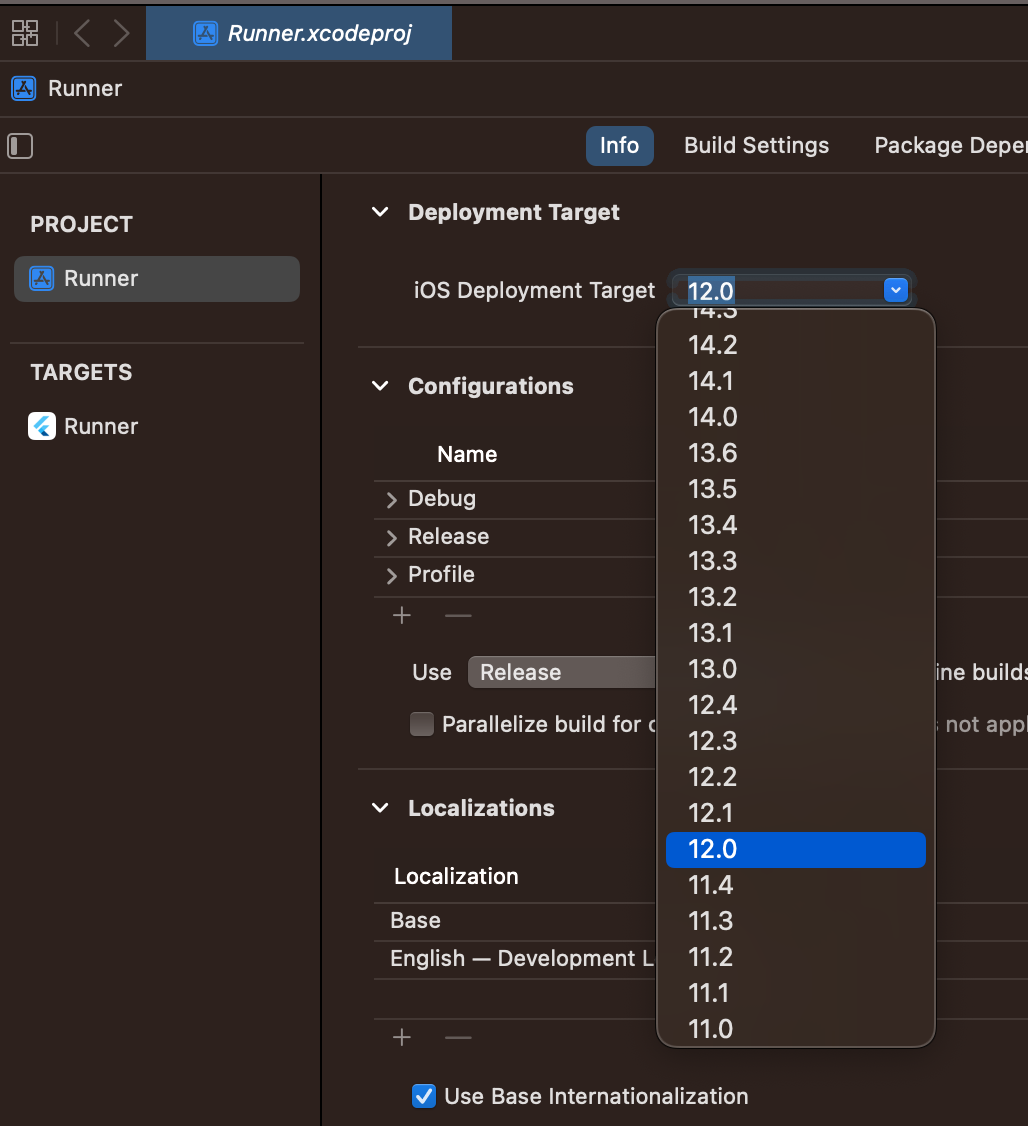Select Runner under PROJECT
The height and width of the screenshot is (1126, 1028).
coord(157,279)
